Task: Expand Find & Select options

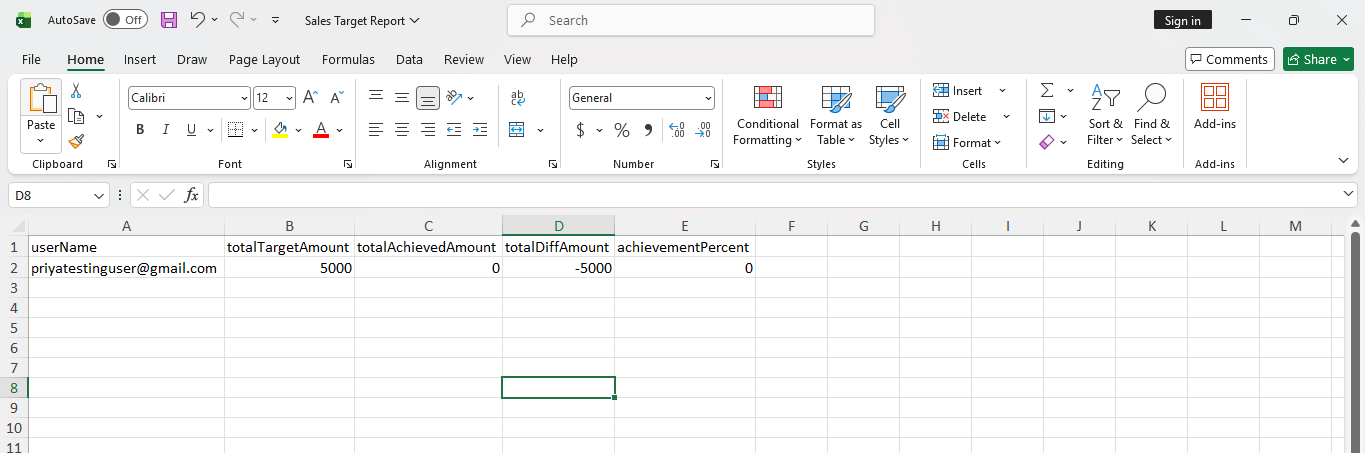Action: [1151, 115]
